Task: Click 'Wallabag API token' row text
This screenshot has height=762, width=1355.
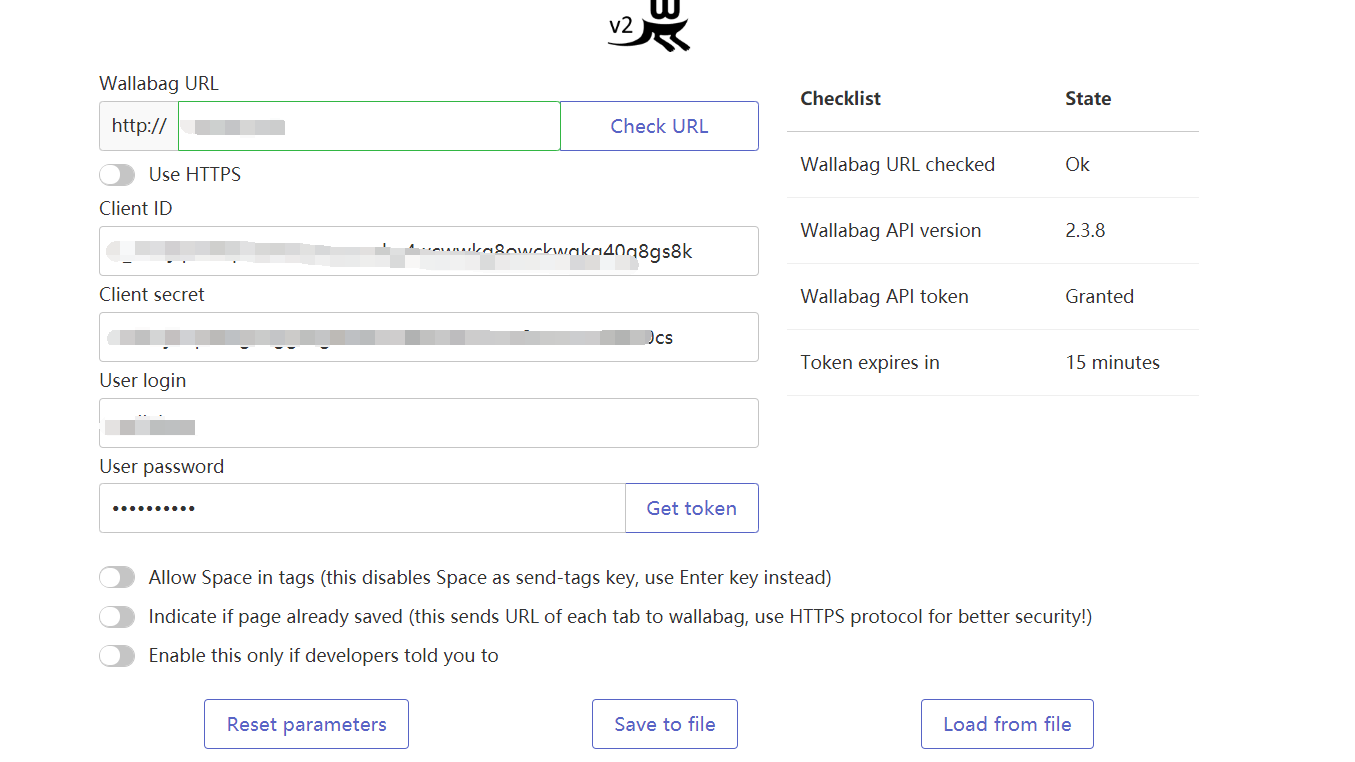Action: (x=884, y=297)
